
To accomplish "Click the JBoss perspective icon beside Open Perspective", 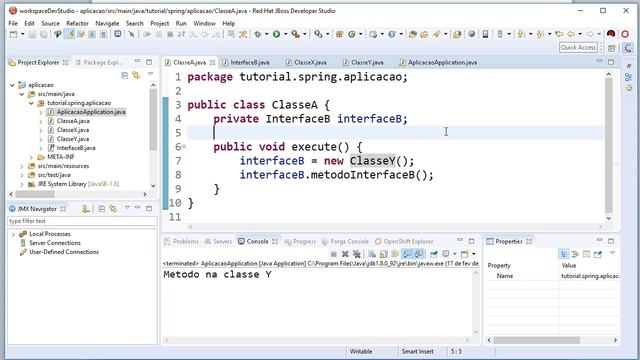I will coord(628,48).
